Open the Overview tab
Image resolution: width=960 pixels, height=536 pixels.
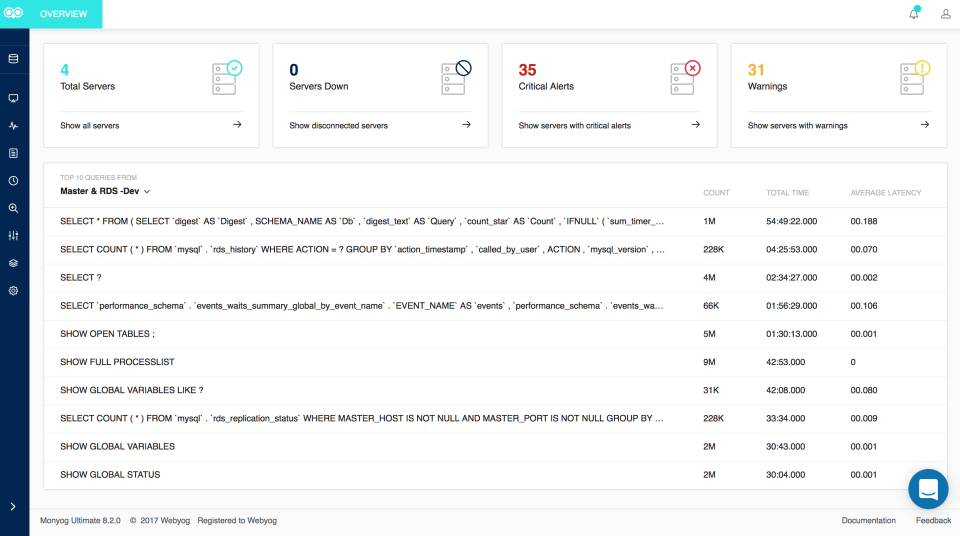63,13
